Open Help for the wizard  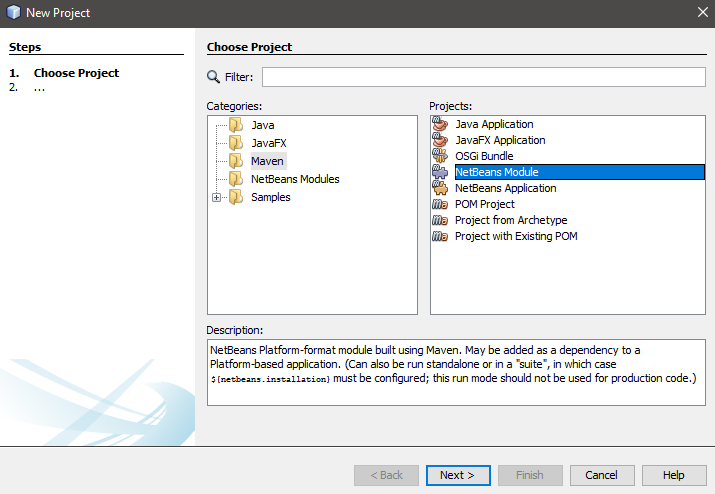pyautogui.click(x=673, y=475)
